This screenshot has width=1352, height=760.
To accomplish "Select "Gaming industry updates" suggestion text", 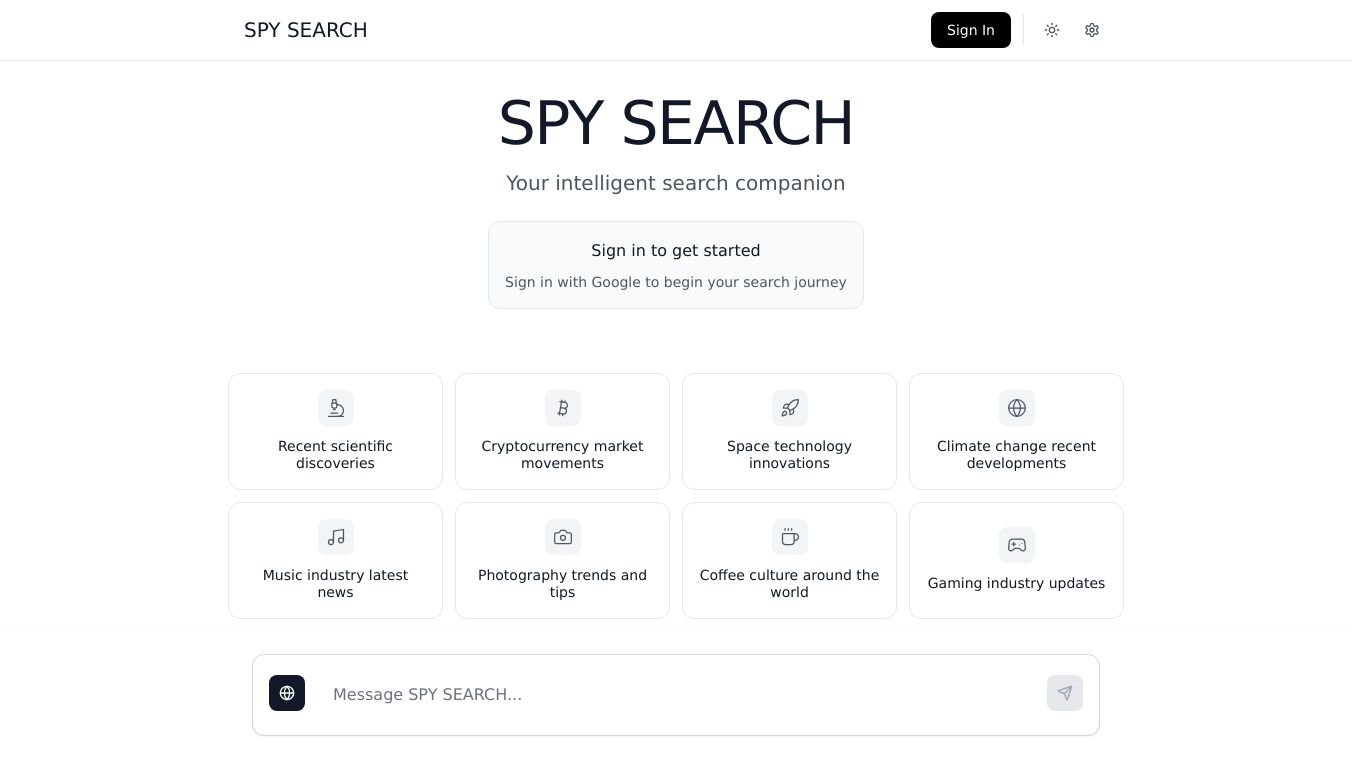I will (1017, 583).
